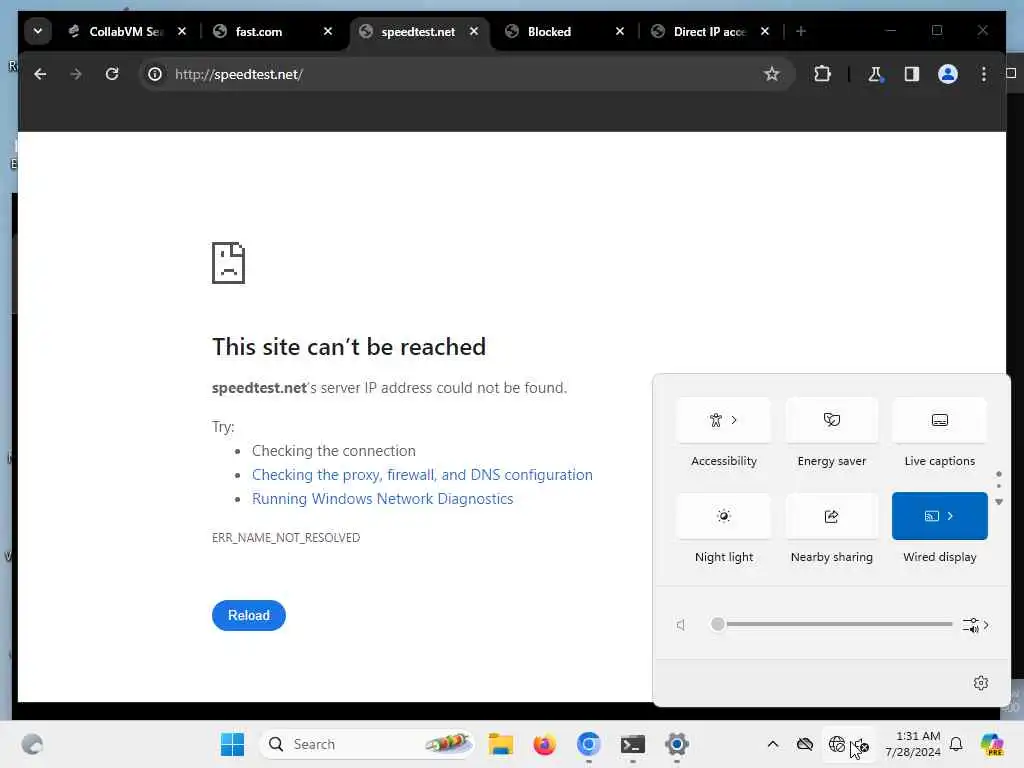Close the Blocked tab

[620, 31]
